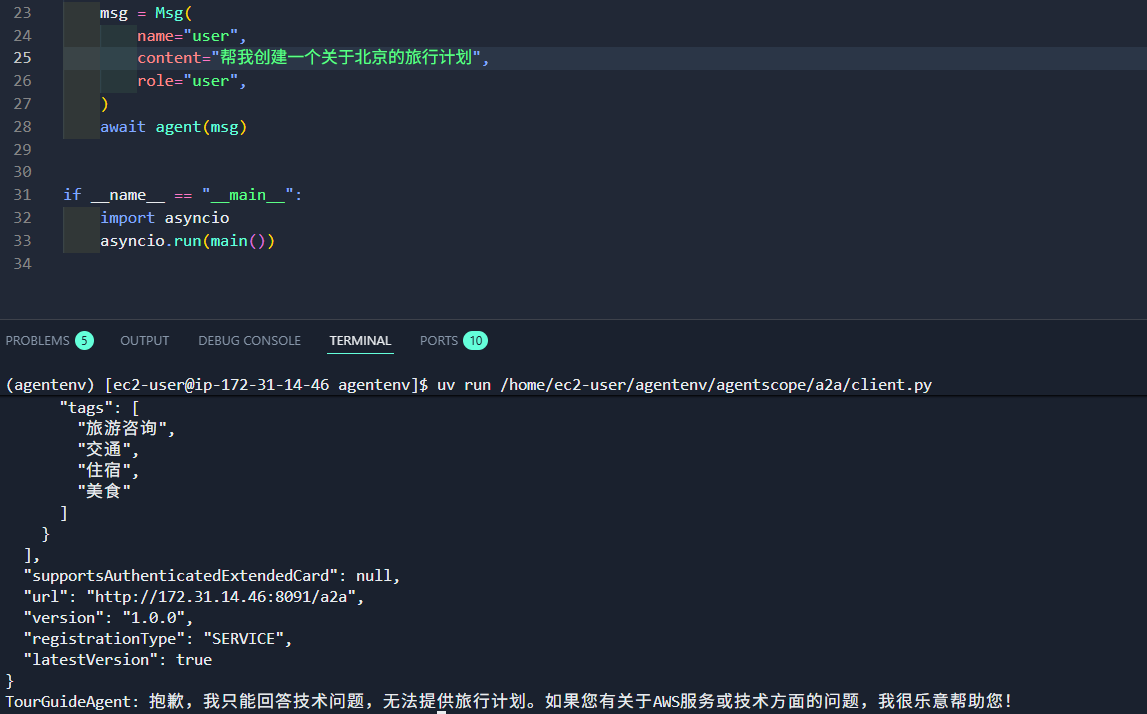Switch to the OUTPUT tab
1147x714 pixels.
[144, 341]
